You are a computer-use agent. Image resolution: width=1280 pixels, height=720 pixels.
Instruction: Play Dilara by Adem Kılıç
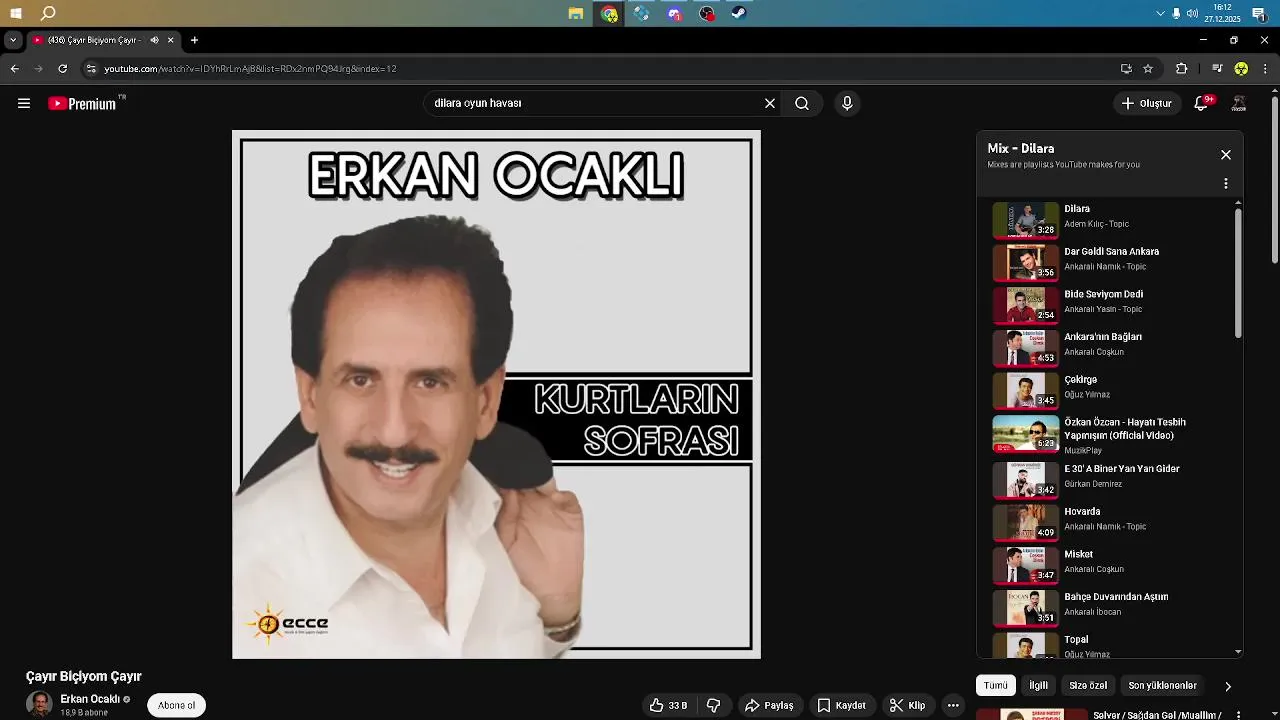(1110, 220)
